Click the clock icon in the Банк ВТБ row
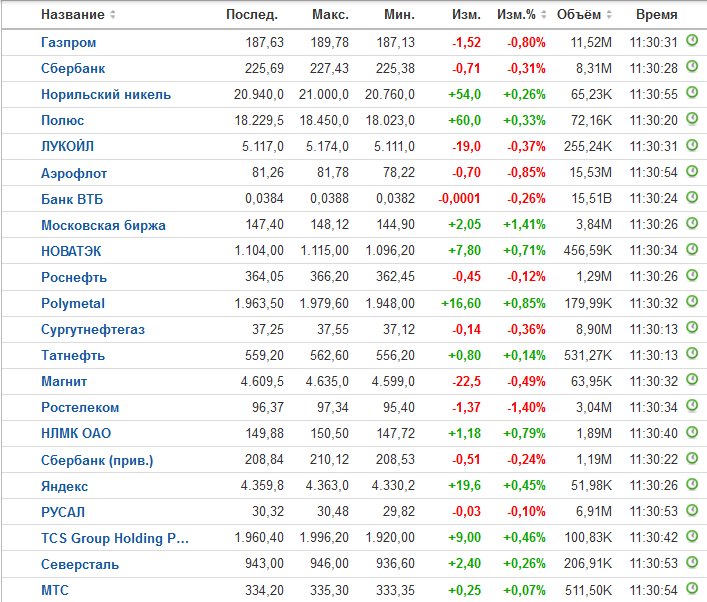 tap(692, 197)
